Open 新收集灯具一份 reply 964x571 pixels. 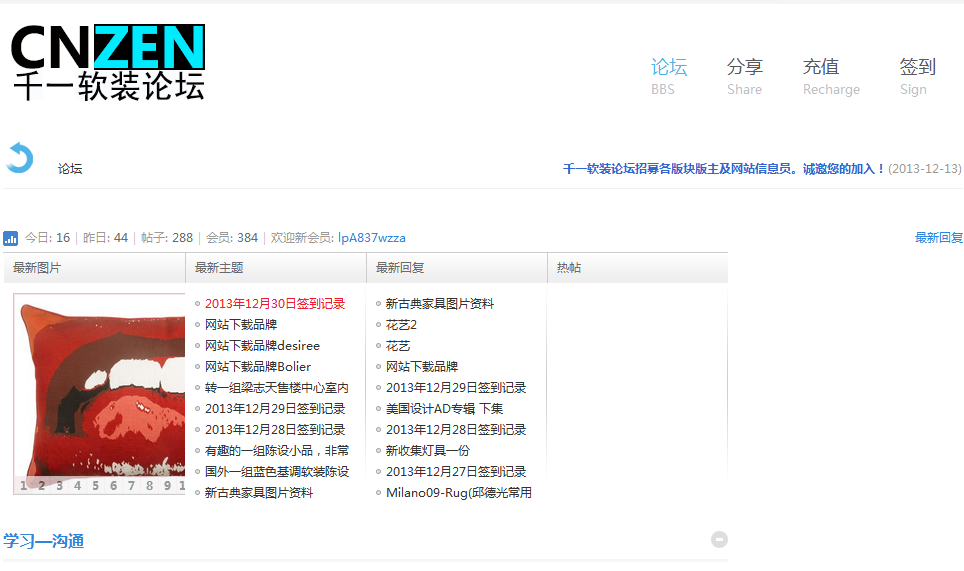(427, 451)
